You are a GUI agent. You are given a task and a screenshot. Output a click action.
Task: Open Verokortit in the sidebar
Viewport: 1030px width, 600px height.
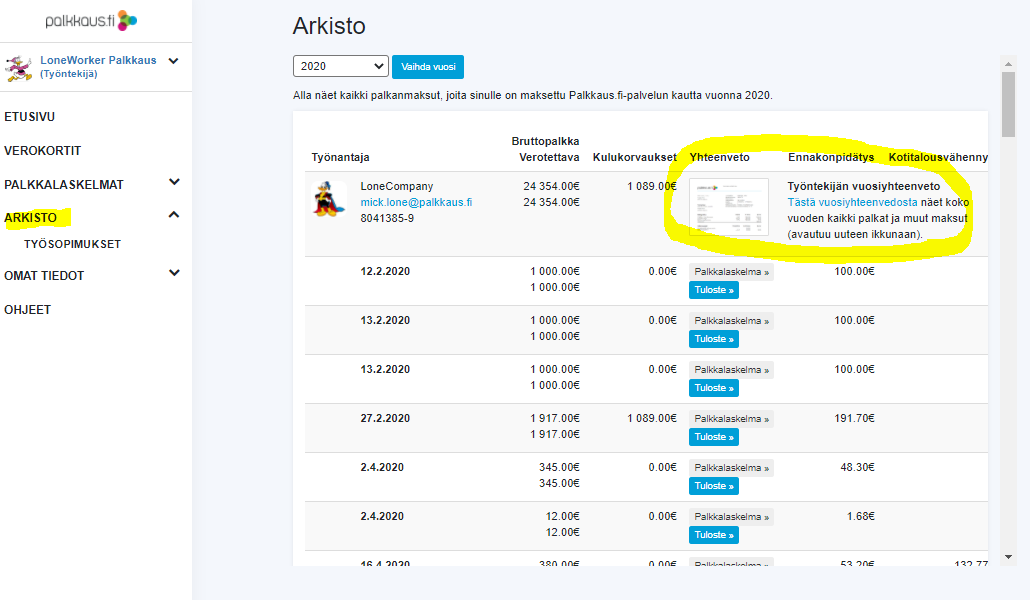42,151
